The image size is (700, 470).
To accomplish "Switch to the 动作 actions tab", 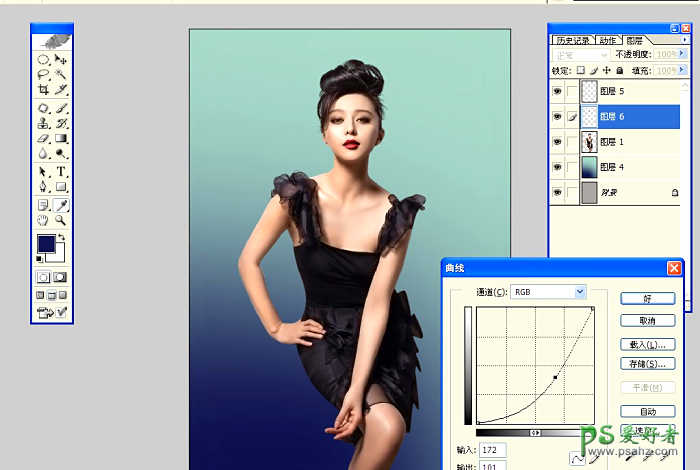I will pos(607,39).
